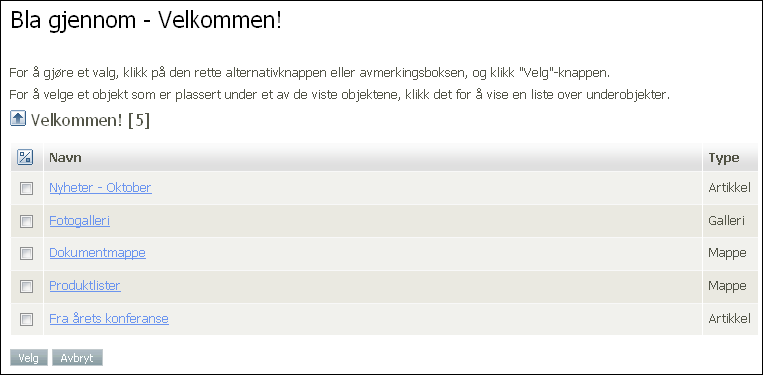Click the Avbryt button to cancel
The image size is (763, 375).
point(77,357)
